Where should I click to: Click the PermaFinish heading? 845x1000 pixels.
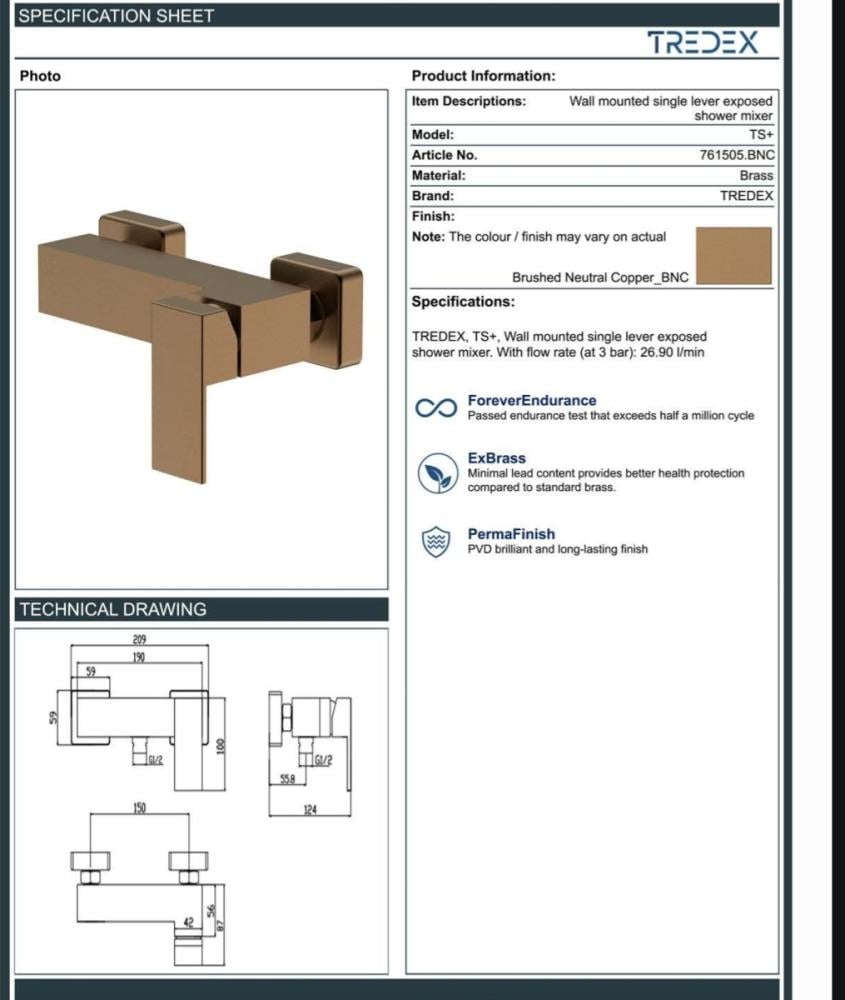click(x=511, y=534)
